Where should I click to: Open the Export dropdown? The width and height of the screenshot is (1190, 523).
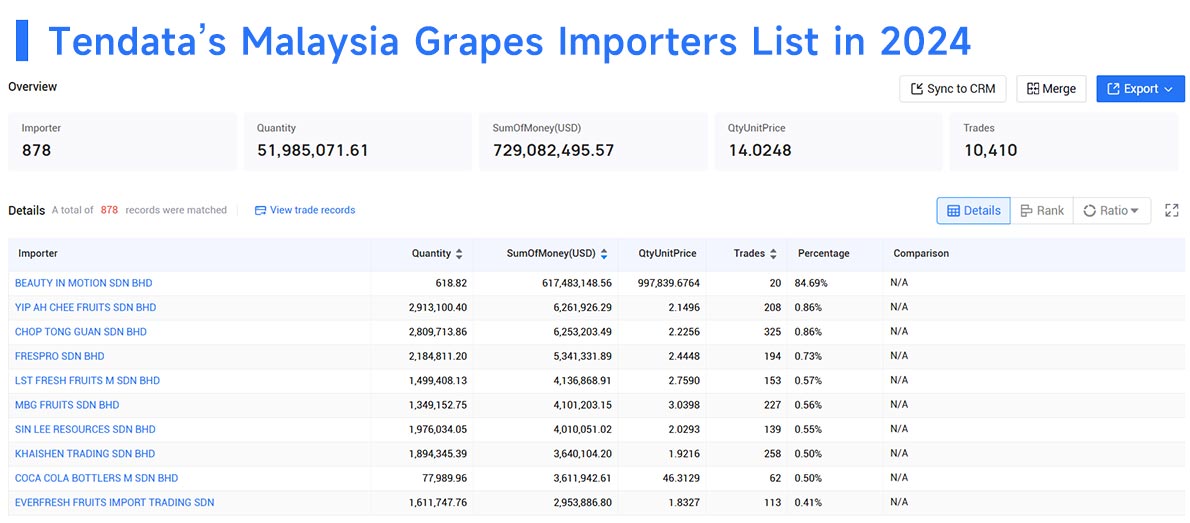click(x=1140, y=89)
